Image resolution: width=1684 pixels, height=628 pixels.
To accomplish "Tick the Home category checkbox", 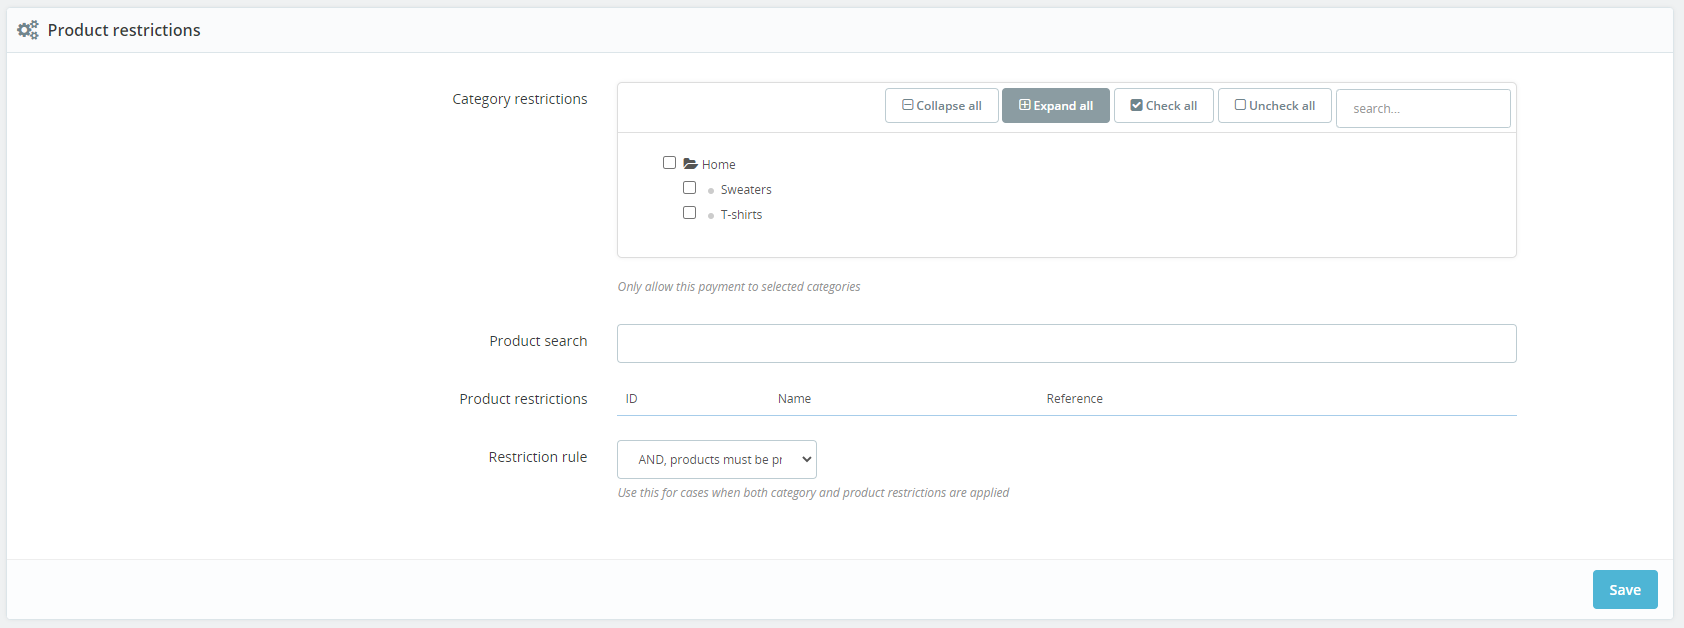I will click(670, 163).
